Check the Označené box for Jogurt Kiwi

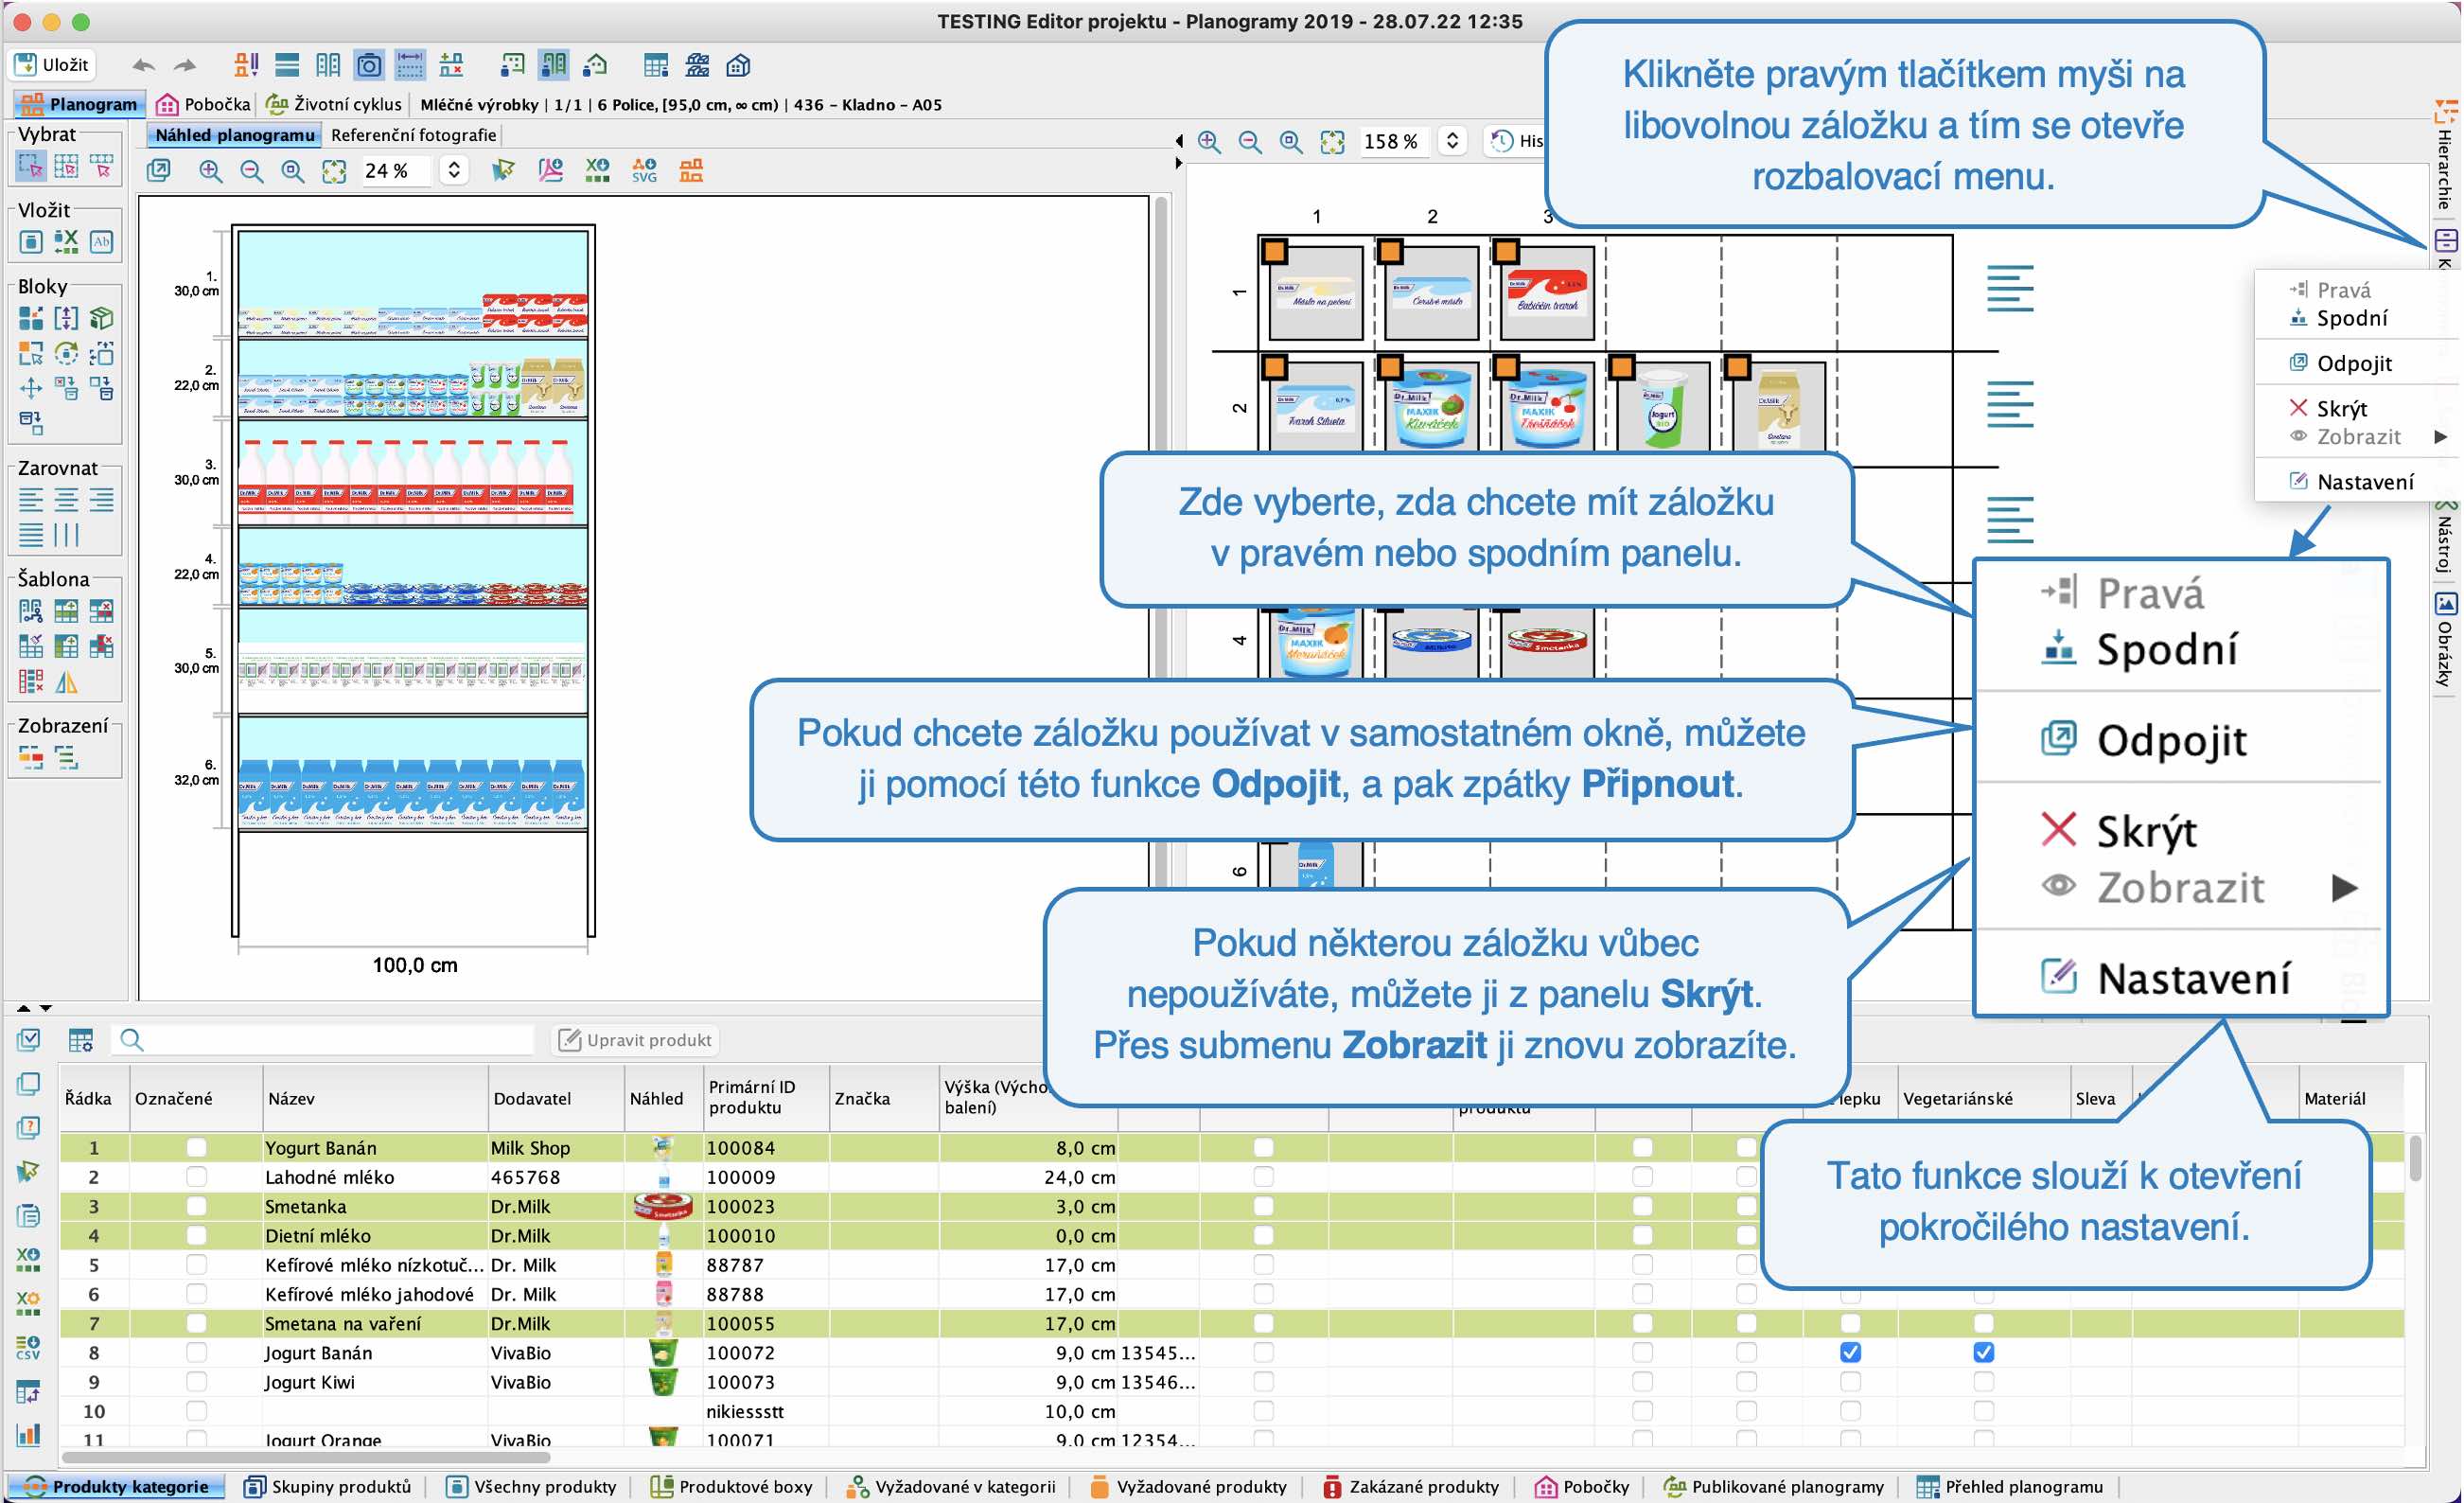point(196,1382)
